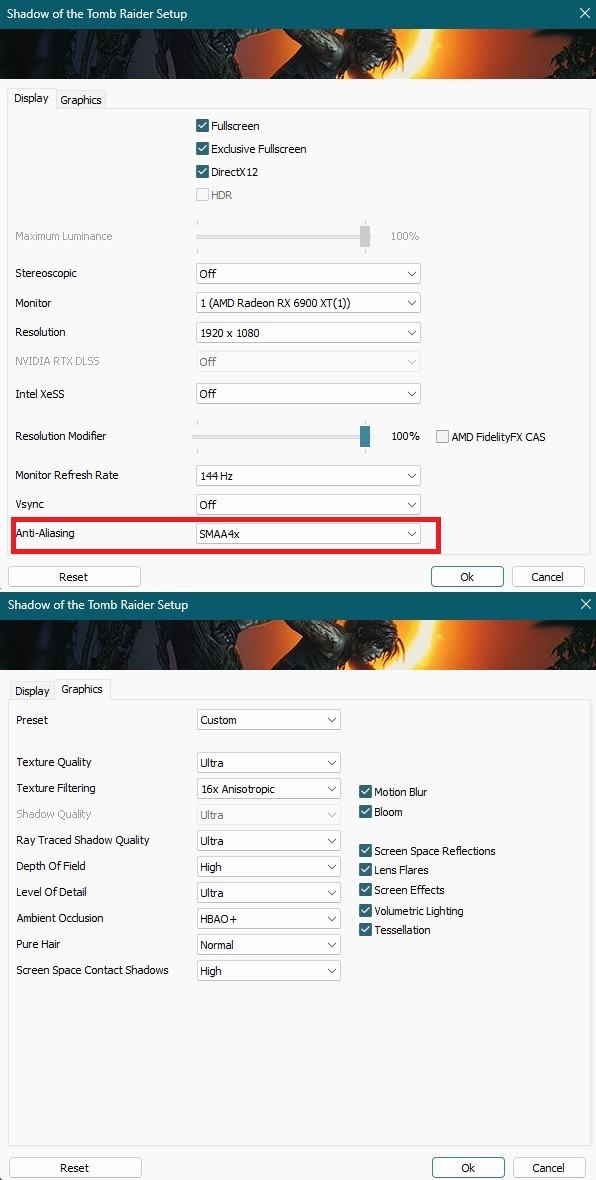
Task: Disable Screen Effects checkbox
Action: [366, 890]
